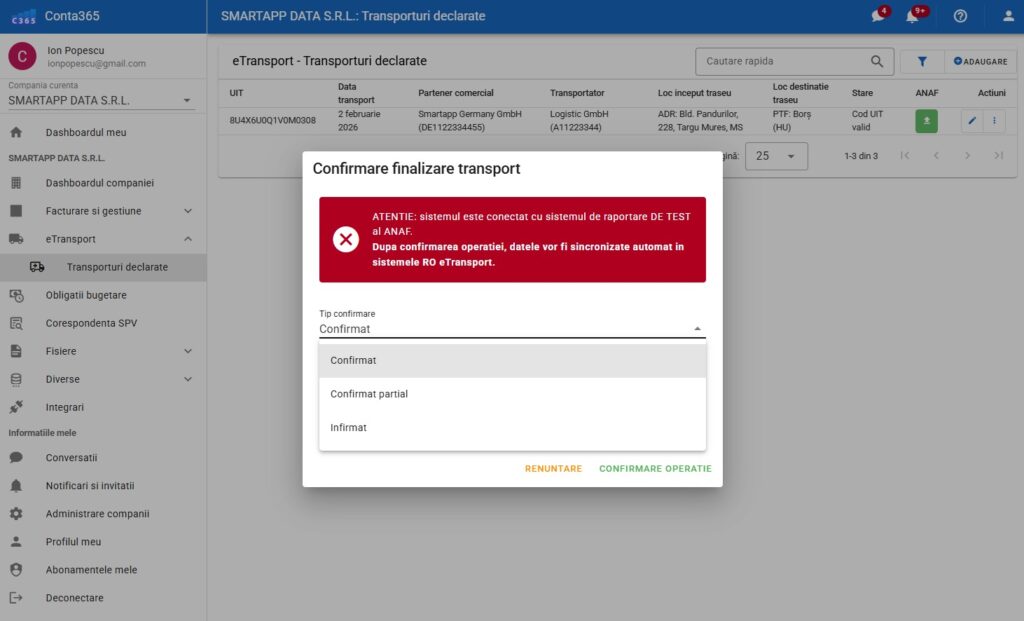Open the chat messages icon in header
Screen dimensions: 1024x621
878,16
